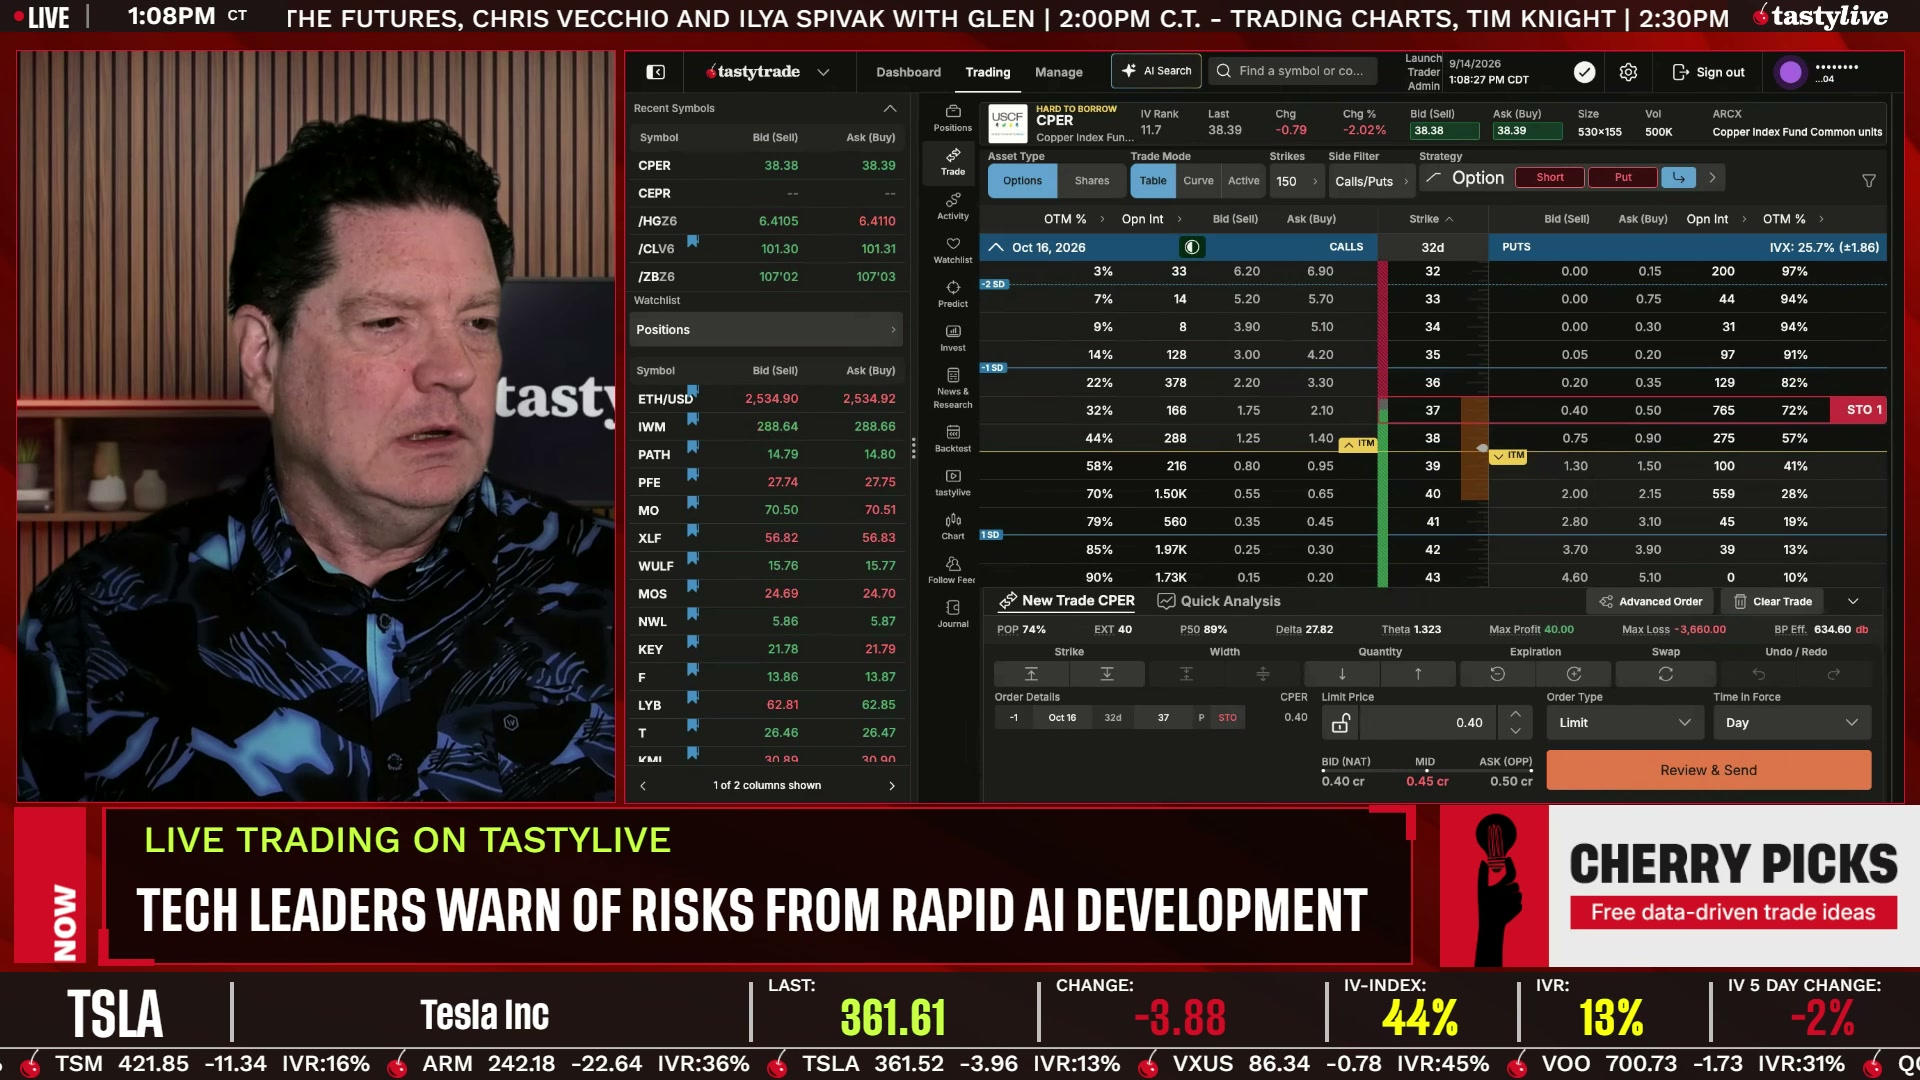
Task: Open the Backtest sidebar icon
Action: pos(952,438)
